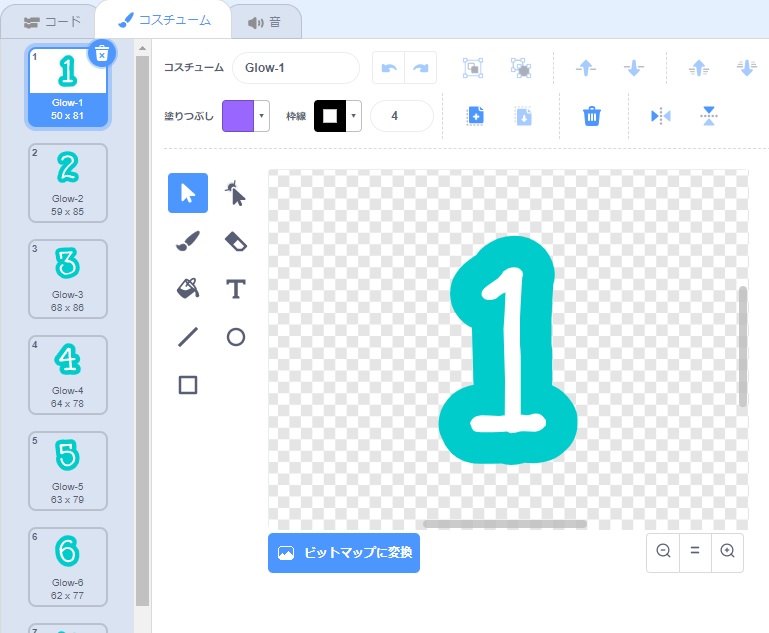Click the Bring to Front icon

[699, 68]
